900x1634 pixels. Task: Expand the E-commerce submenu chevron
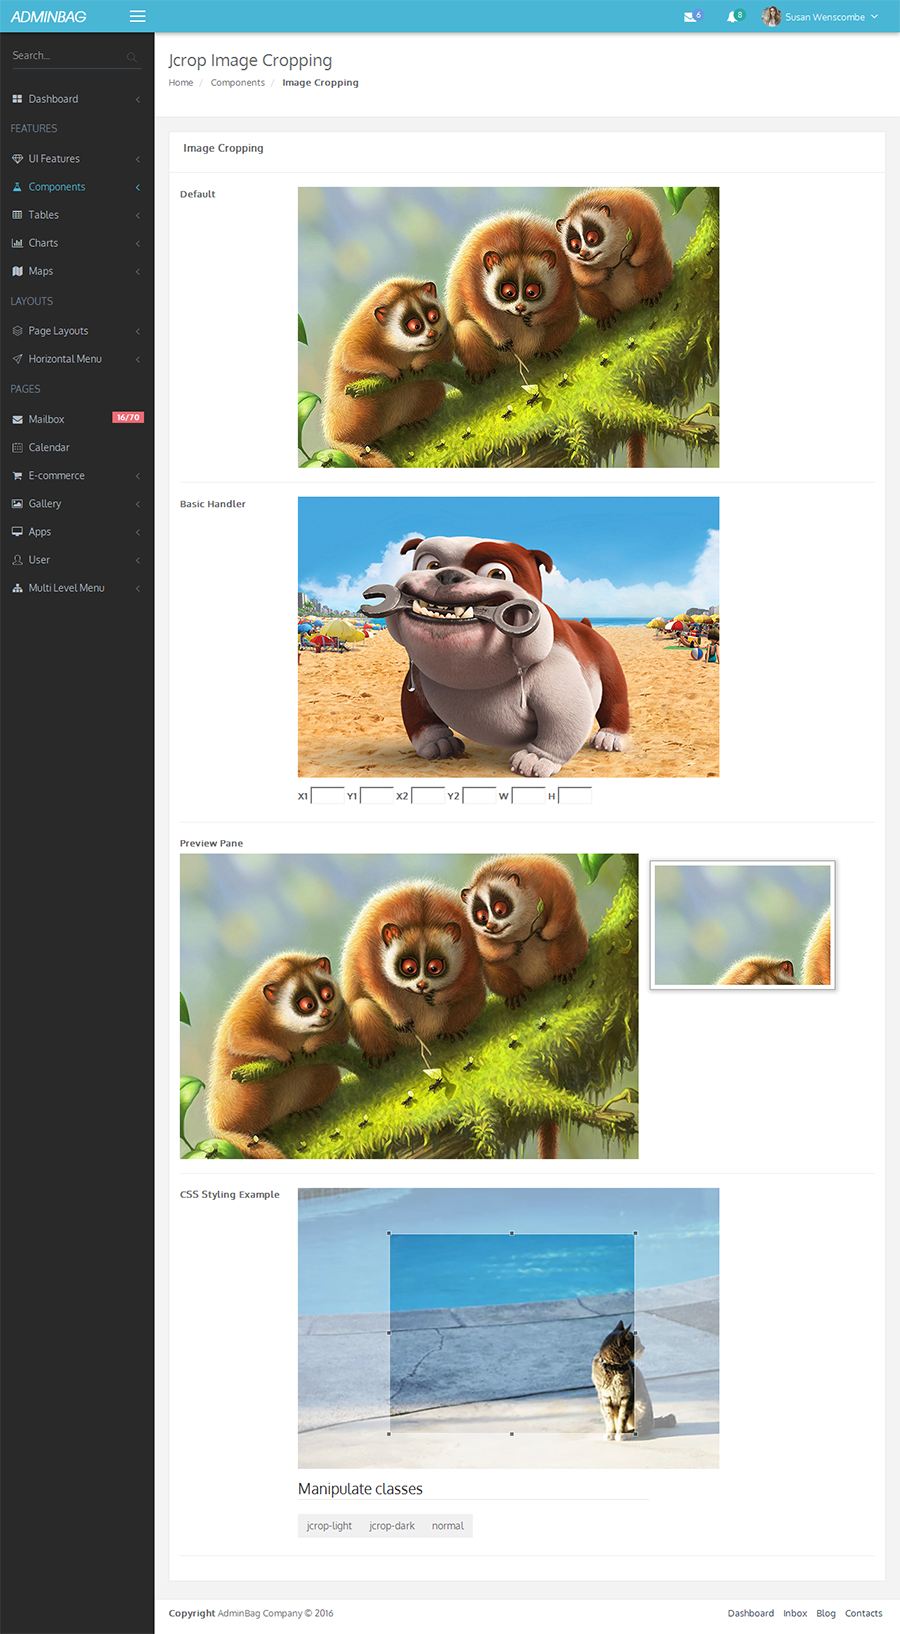[x=138, y=476]
